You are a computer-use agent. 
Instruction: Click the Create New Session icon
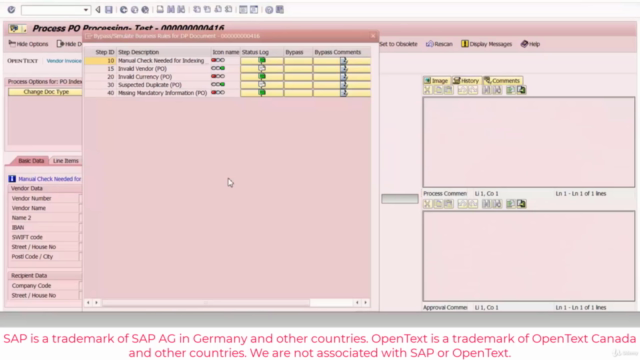tap(243, 9)
